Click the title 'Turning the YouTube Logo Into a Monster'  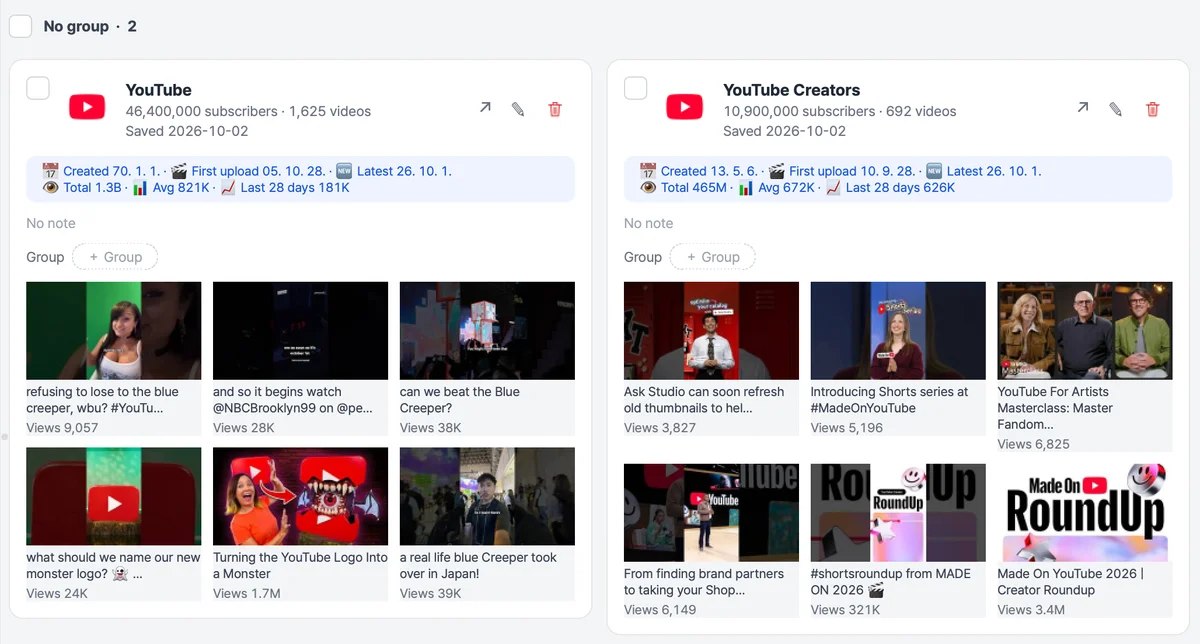300,566
